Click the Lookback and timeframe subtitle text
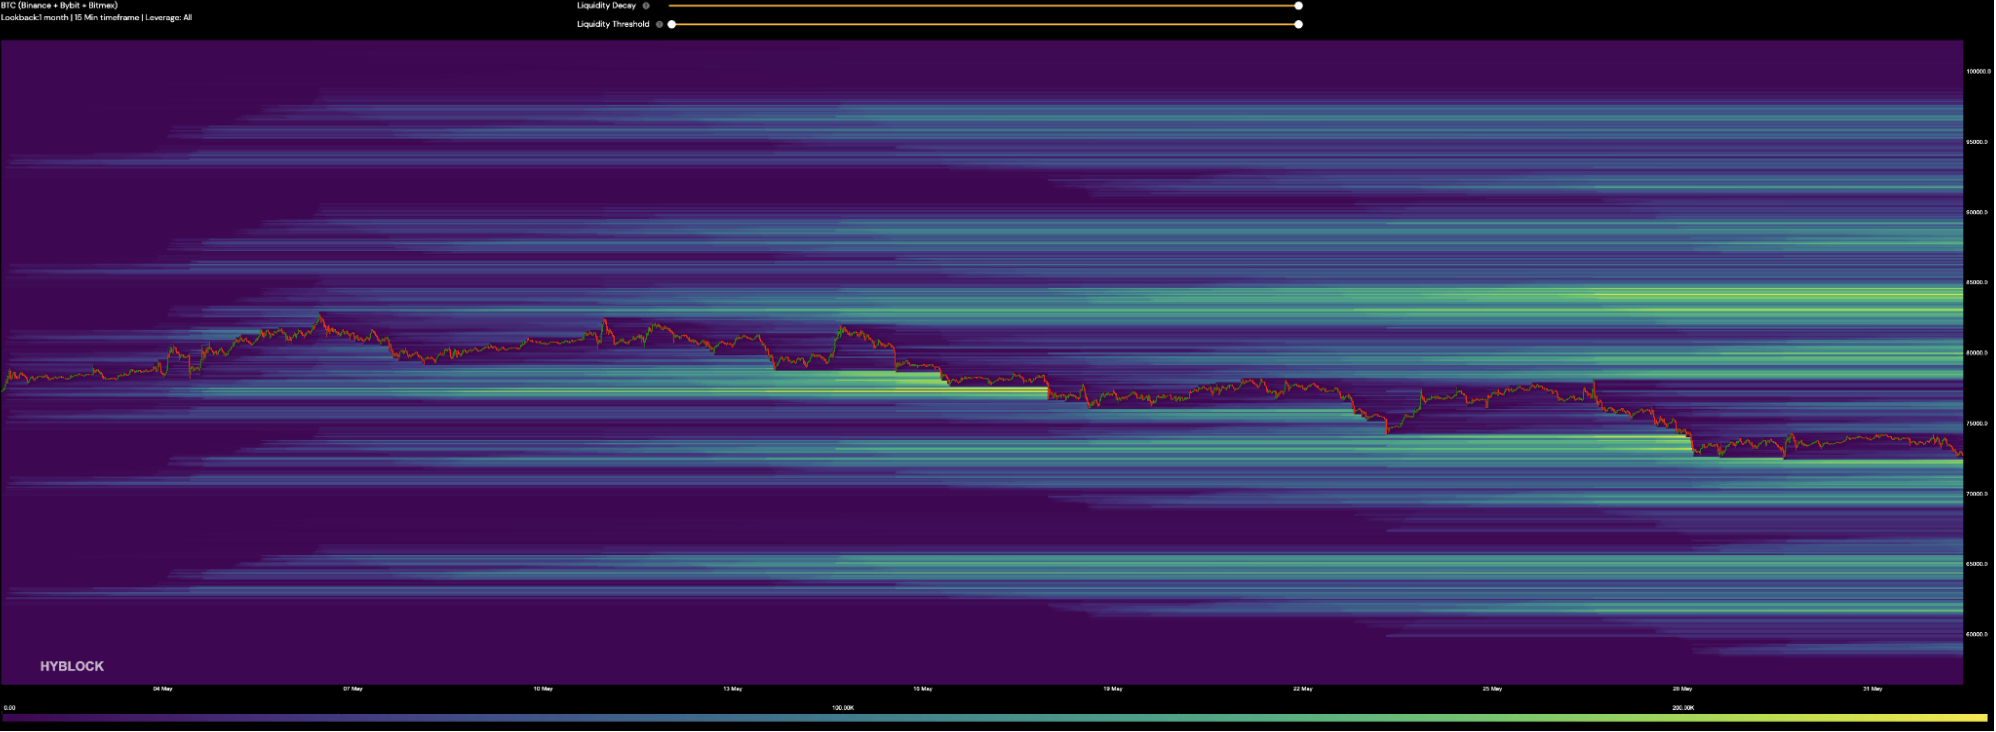The width and height of the screenshot is (1996, 732). pyautogui.click(x=96, y=18)
